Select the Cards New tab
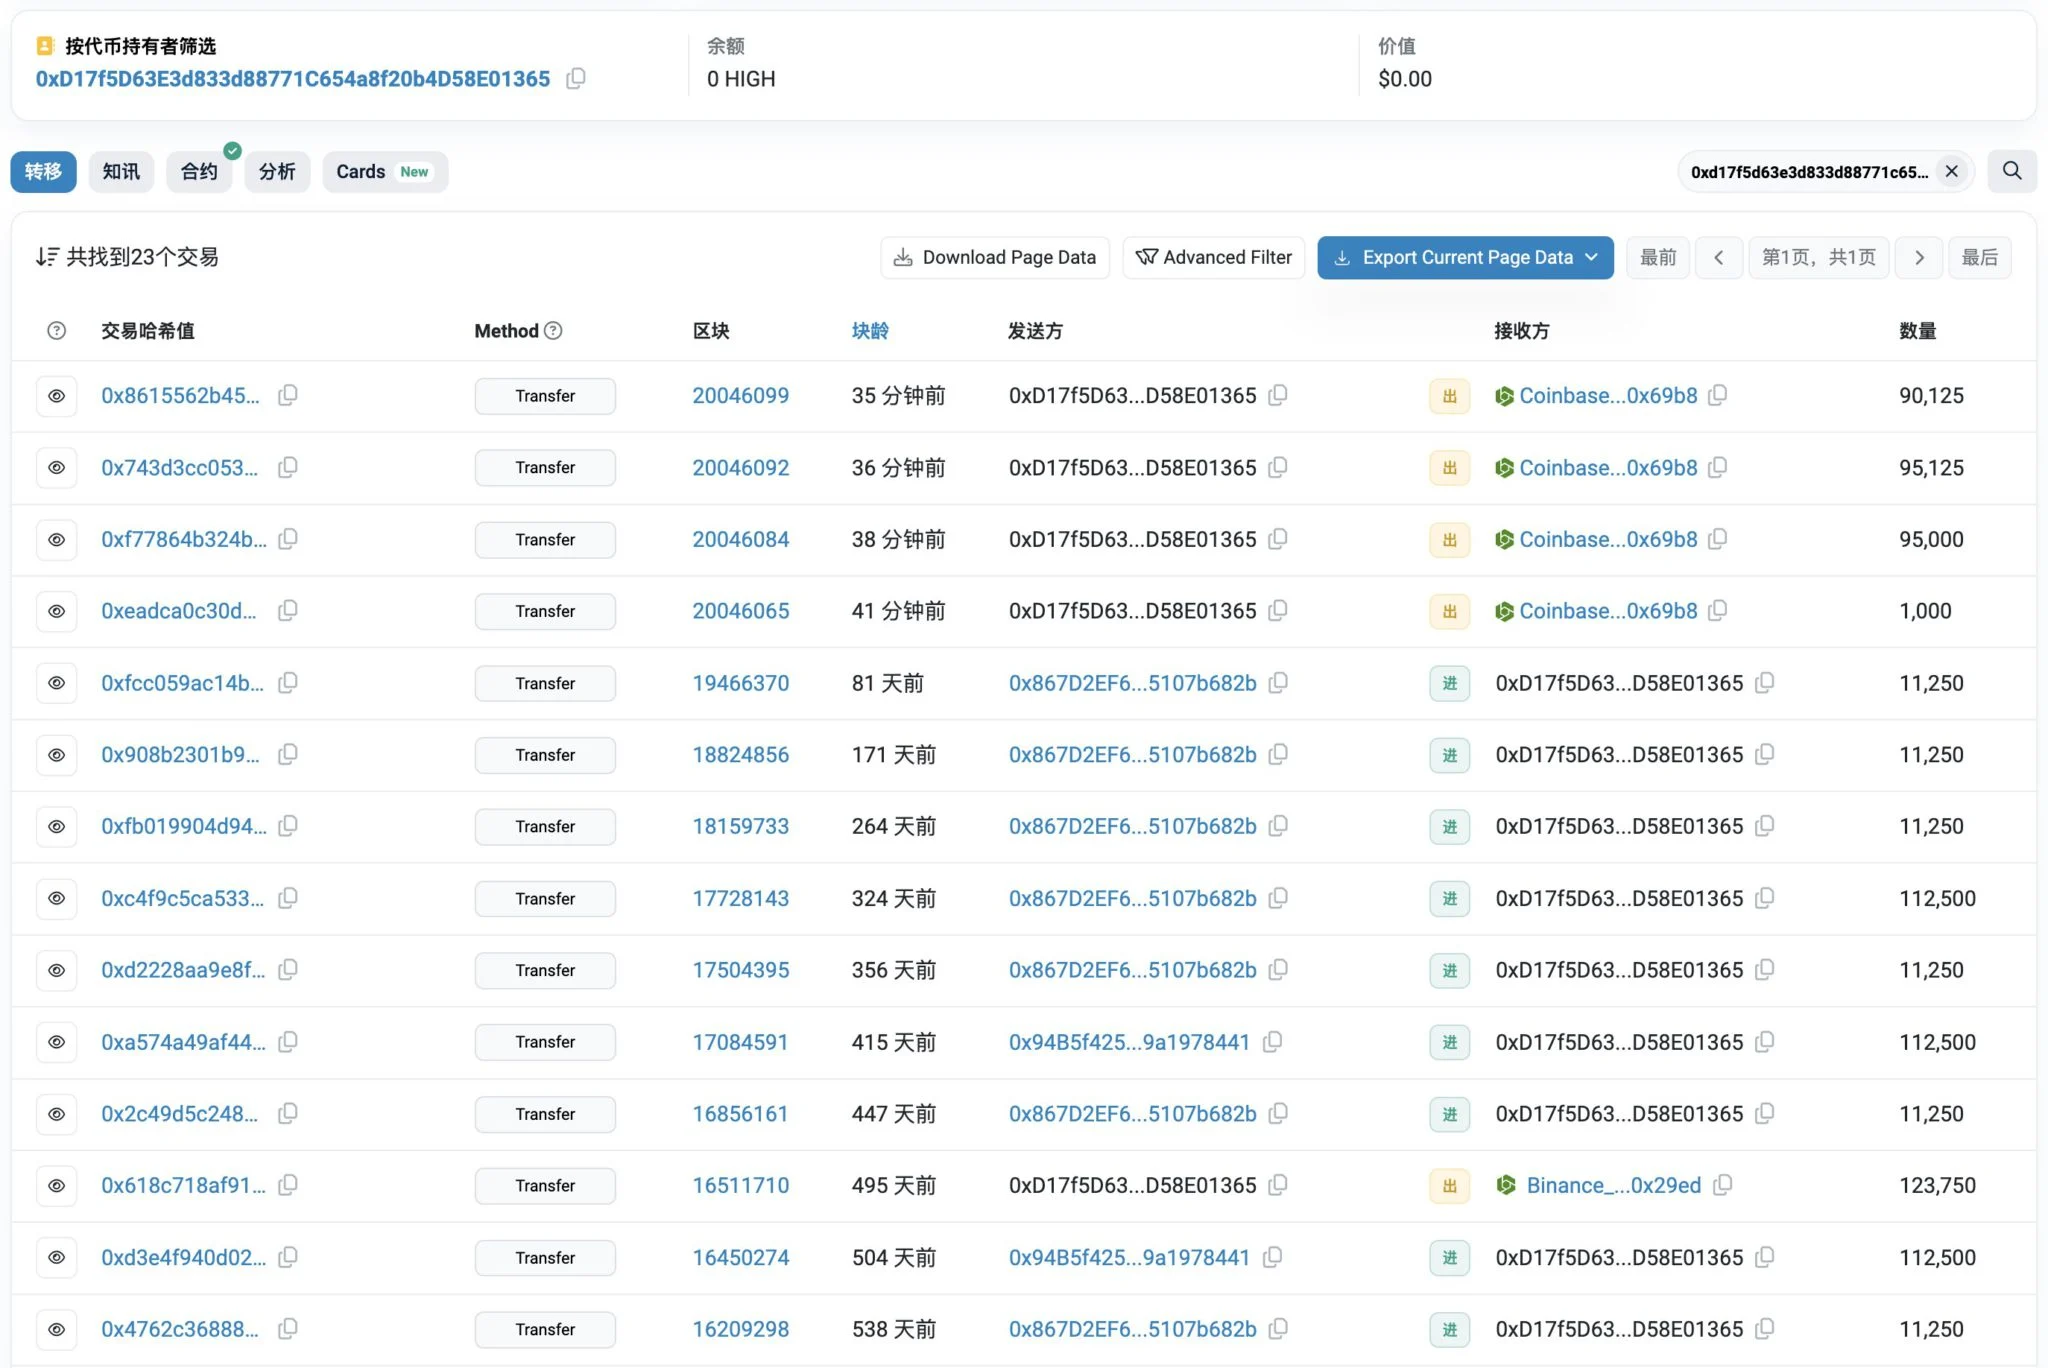This screenshot has width=2048, height=1368. 383,171
